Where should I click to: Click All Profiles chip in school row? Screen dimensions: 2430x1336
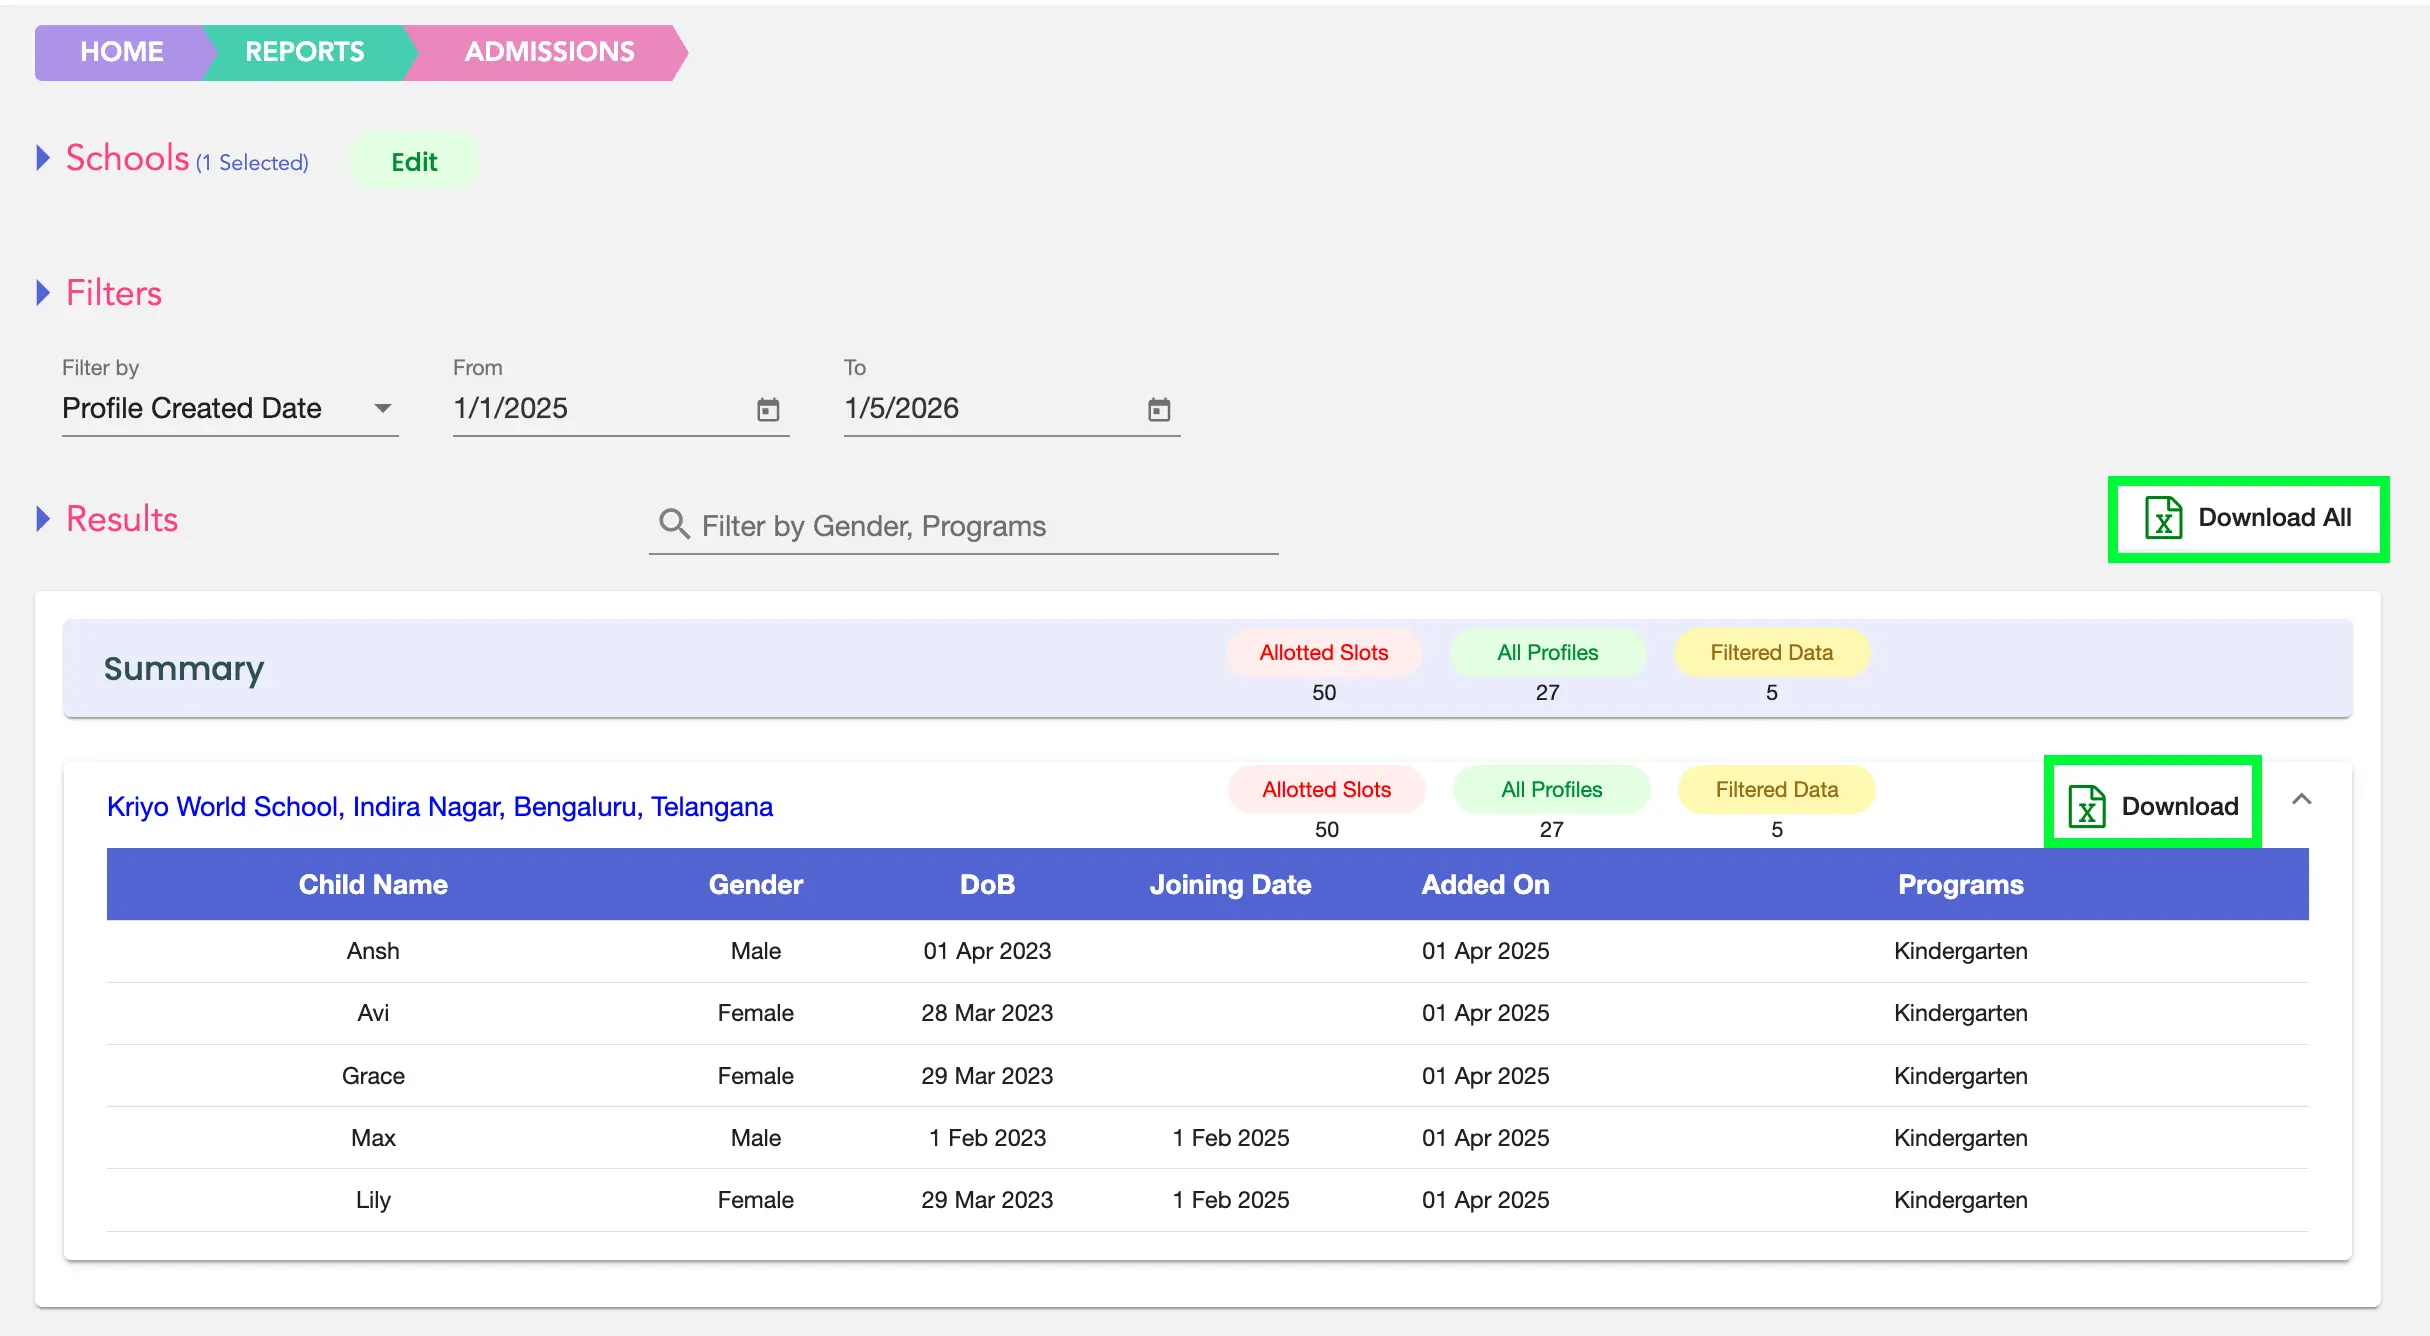[x=1552, y=790]
